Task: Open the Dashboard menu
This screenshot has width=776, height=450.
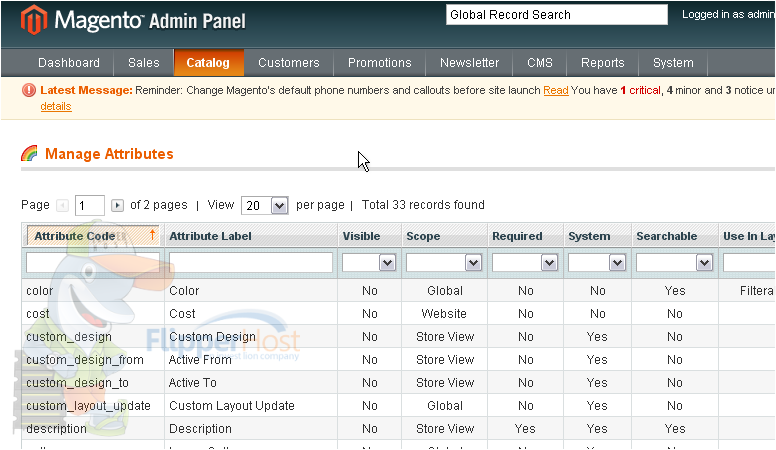Action: (69, 63)
